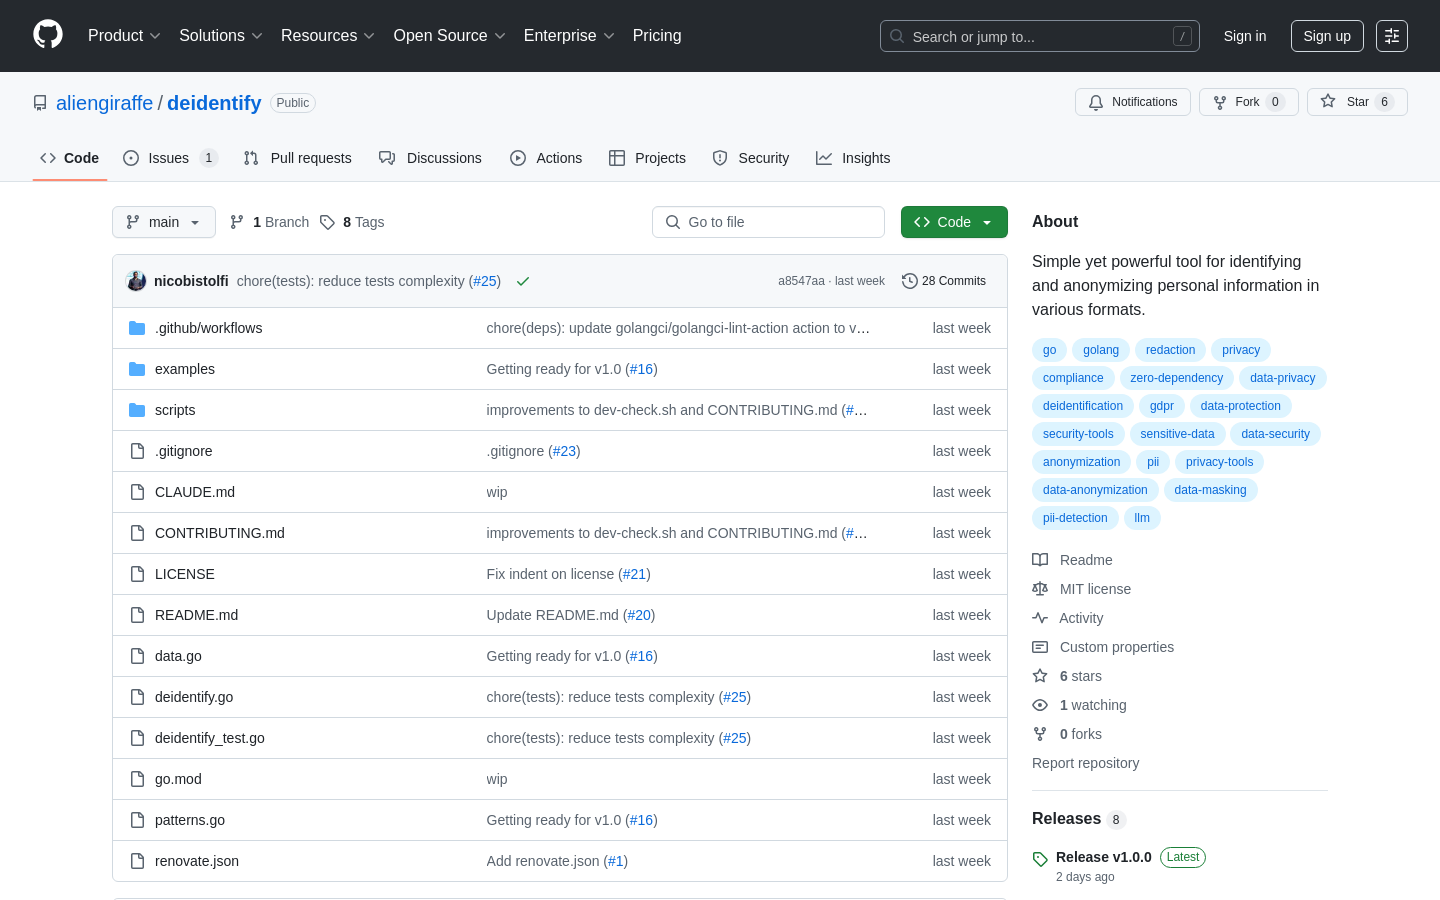
Task: Expand the Open Source menu
Action: 450,36
